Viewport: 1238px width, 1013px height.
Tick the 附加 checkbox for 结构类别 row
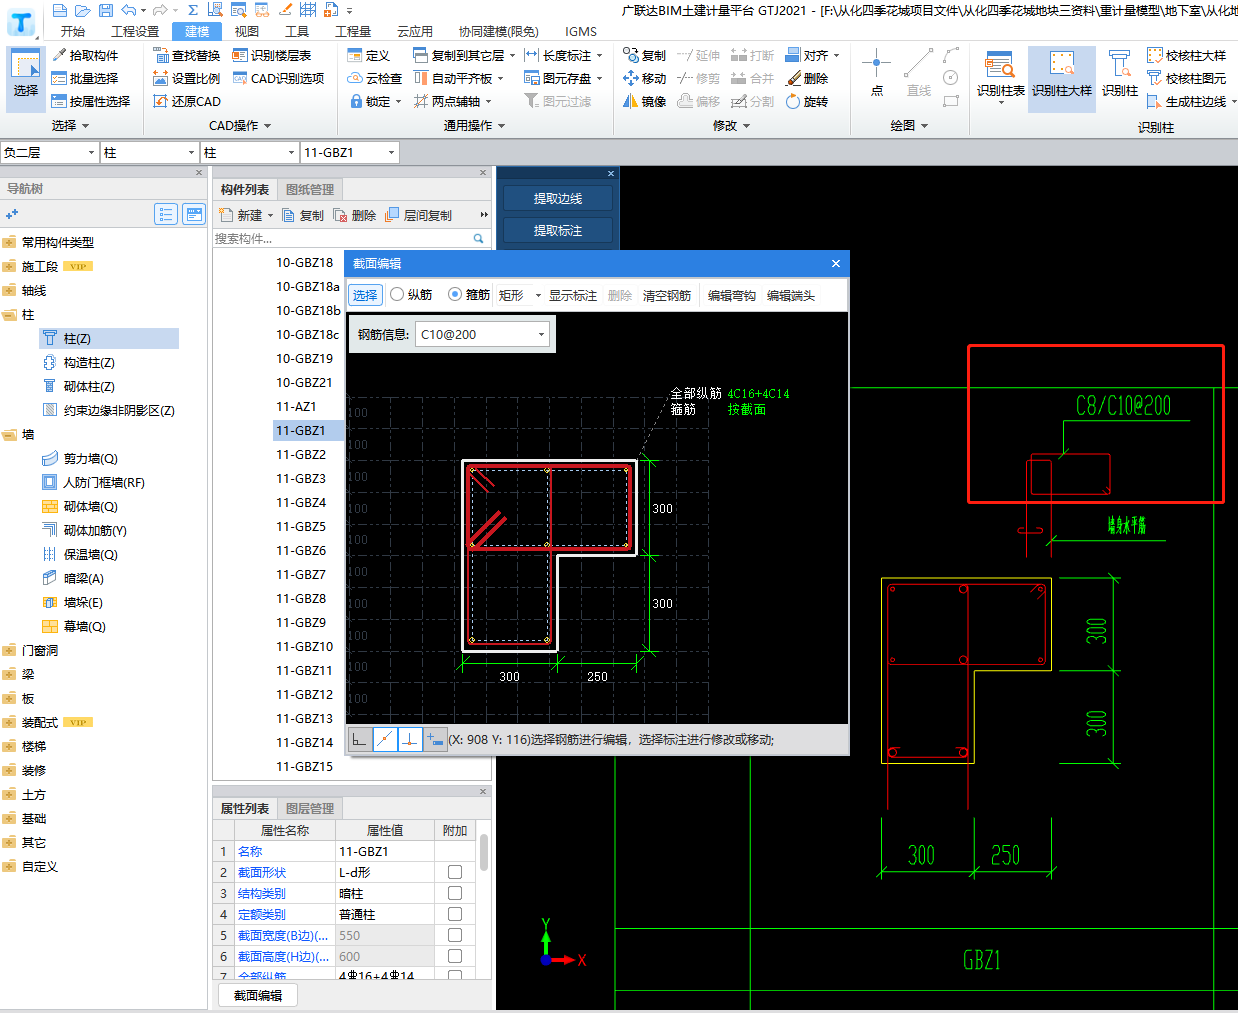455,893
